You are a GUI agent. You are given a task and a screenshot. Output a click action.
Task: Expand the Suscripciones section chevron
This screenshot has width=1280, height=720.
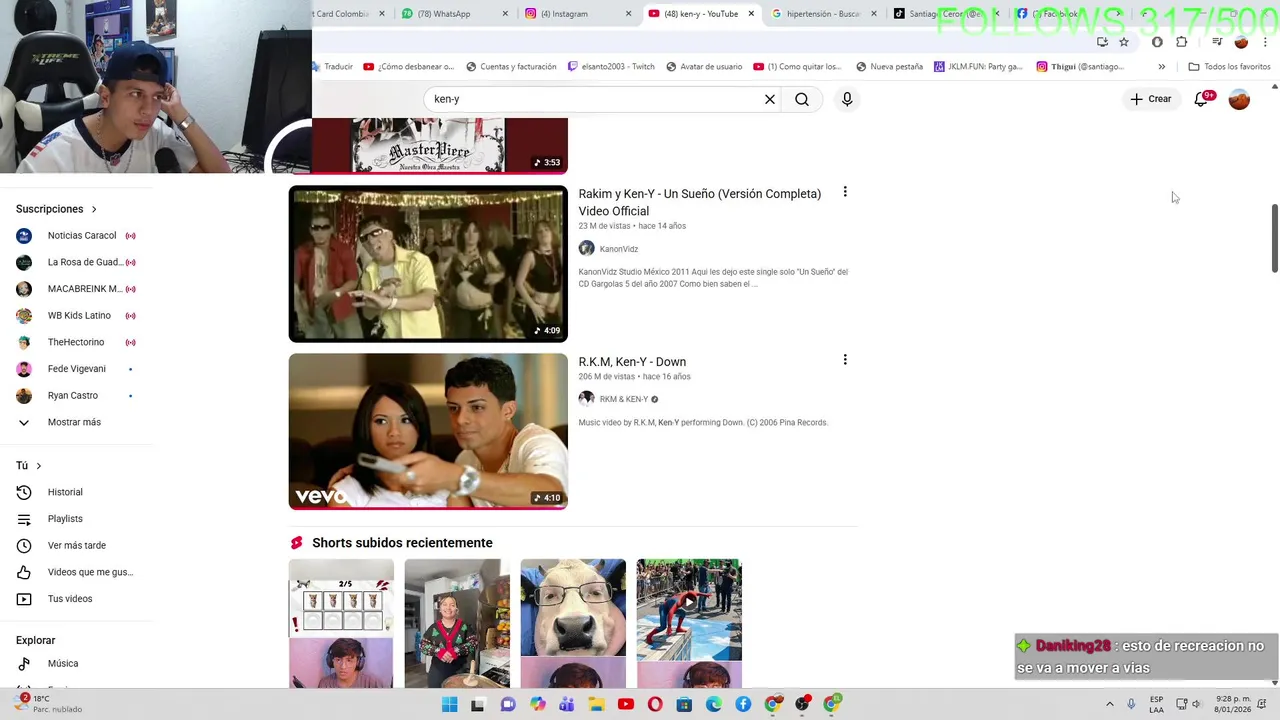tap(94, 209)
